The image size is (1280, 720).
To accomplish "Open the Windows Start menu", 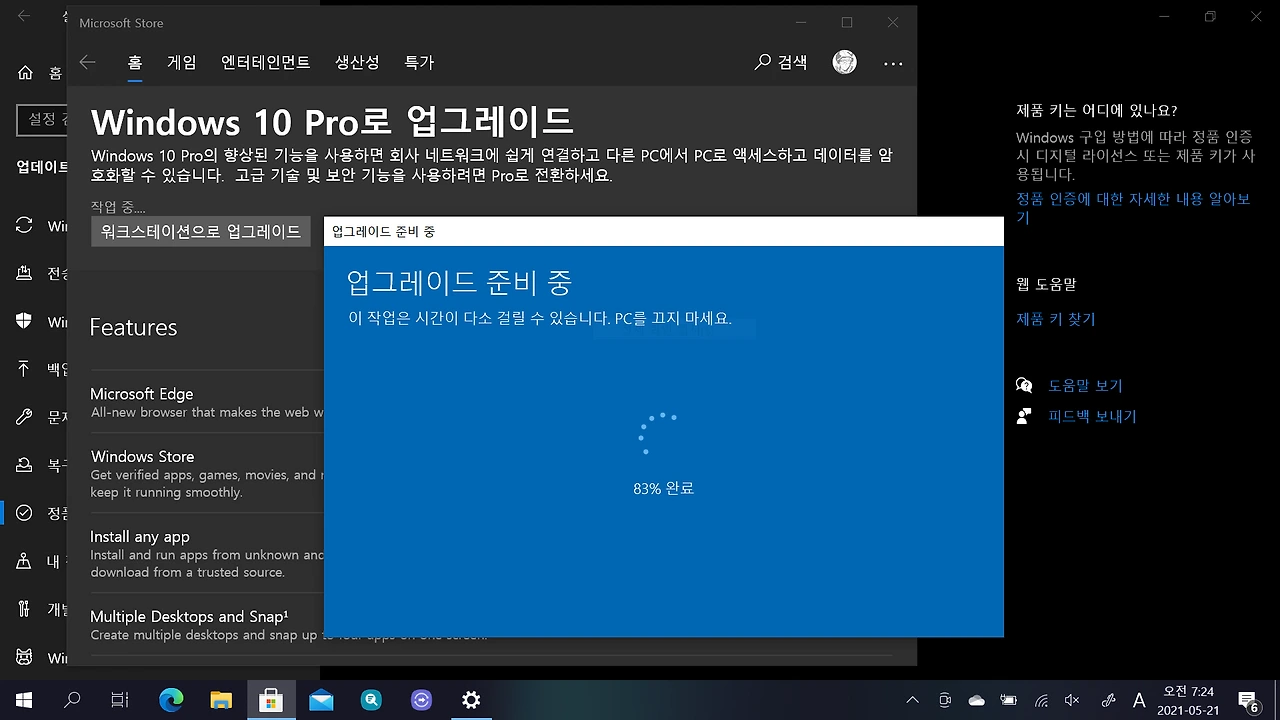I will tap(24, 700).
